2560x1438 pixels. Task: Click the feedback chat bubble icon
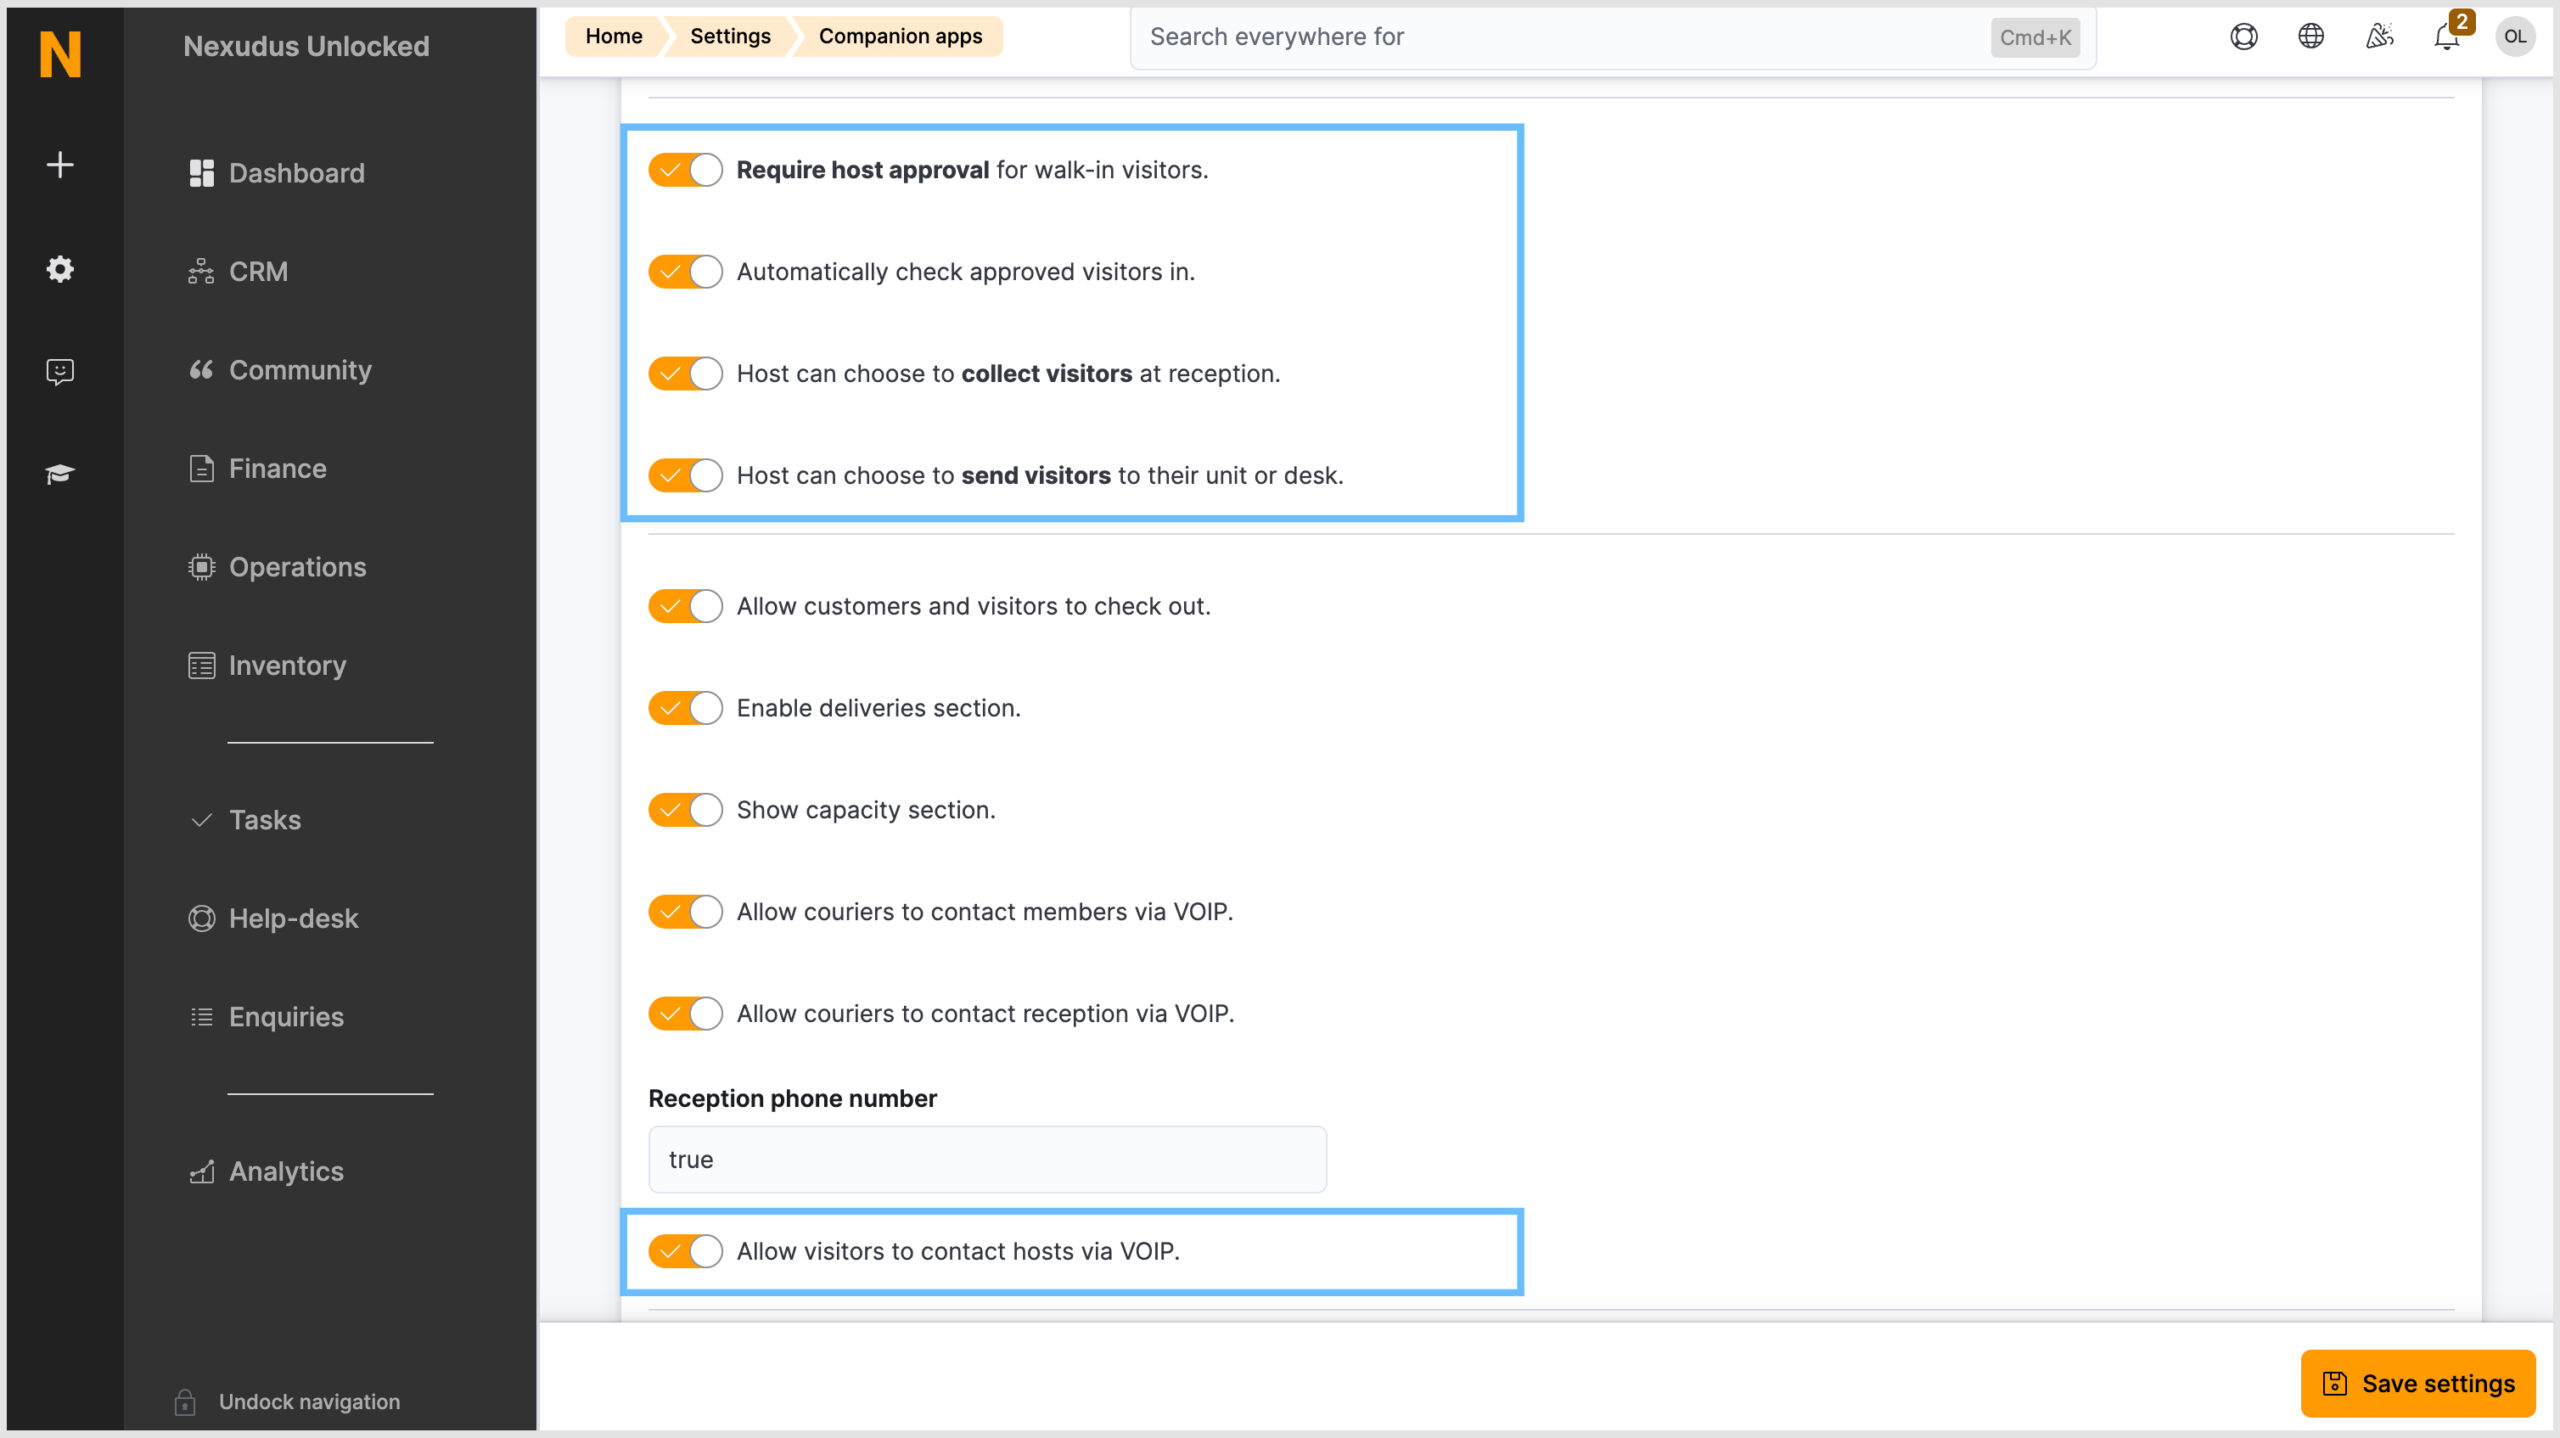coord(60,371)
